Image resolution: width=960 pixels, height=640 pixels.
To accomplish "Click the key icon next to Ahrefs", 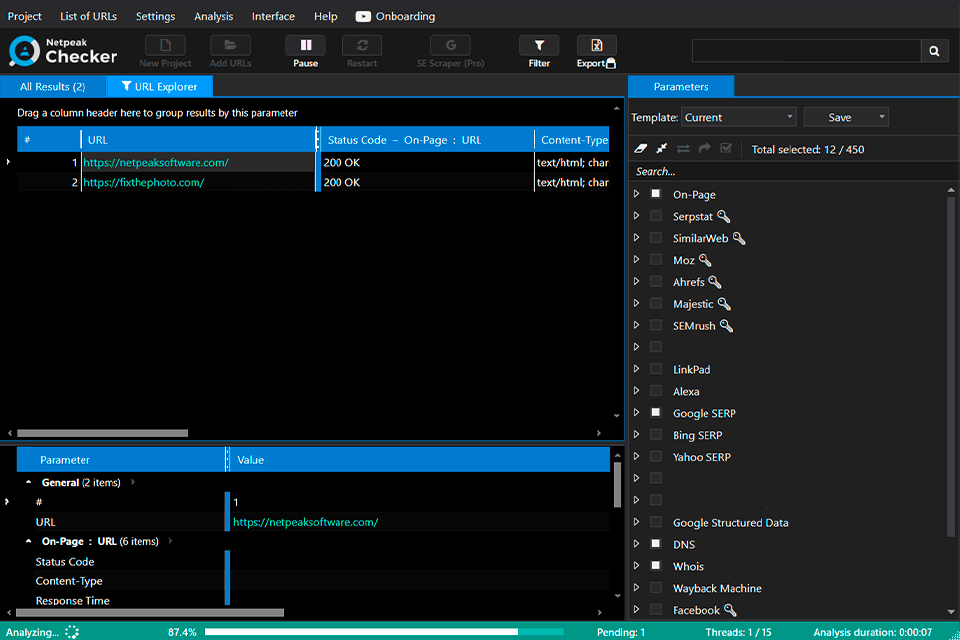I will pos(714,282).
